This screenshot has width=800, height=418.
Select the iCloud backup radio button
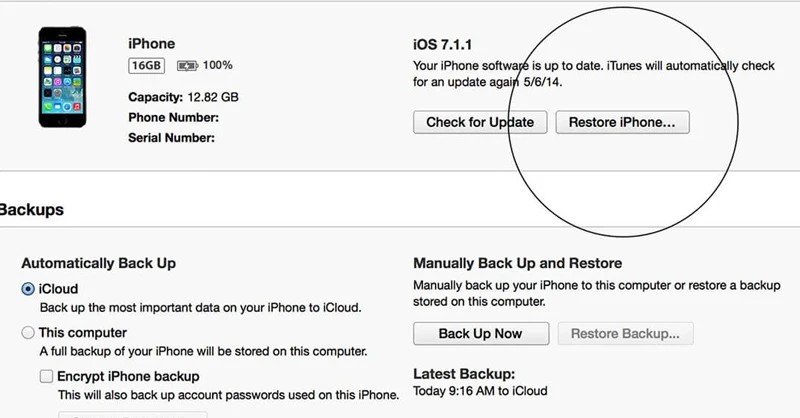tap(28, 288)
